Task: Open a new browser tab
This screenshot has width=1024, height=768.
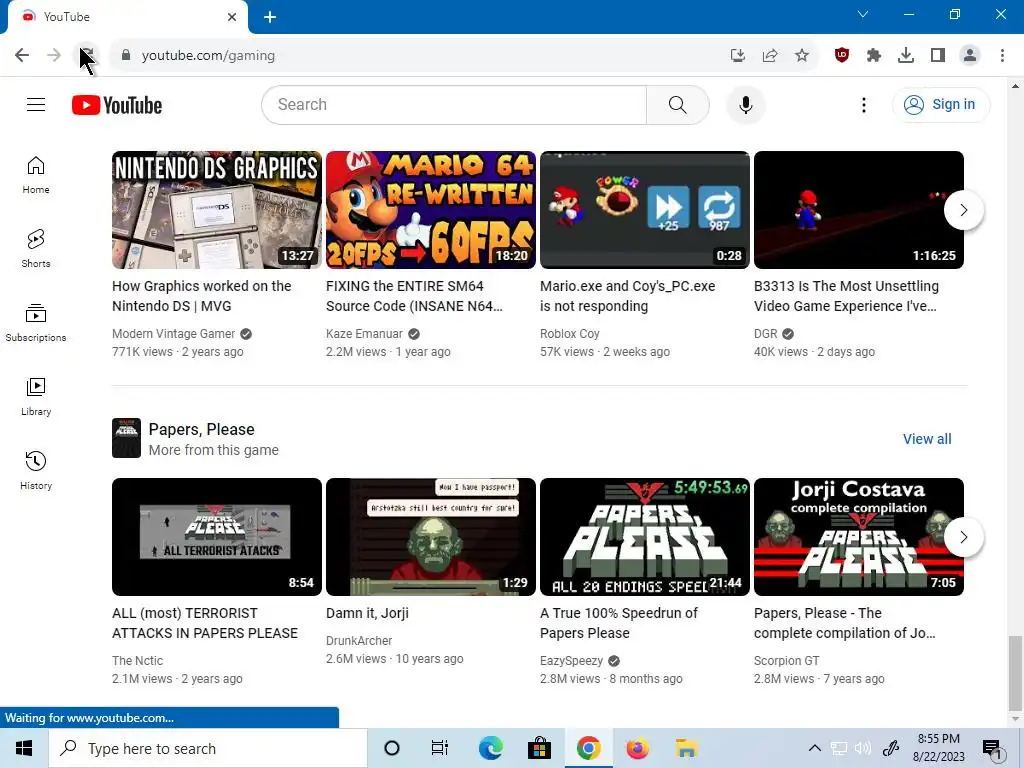Action: tap(270, 17)
